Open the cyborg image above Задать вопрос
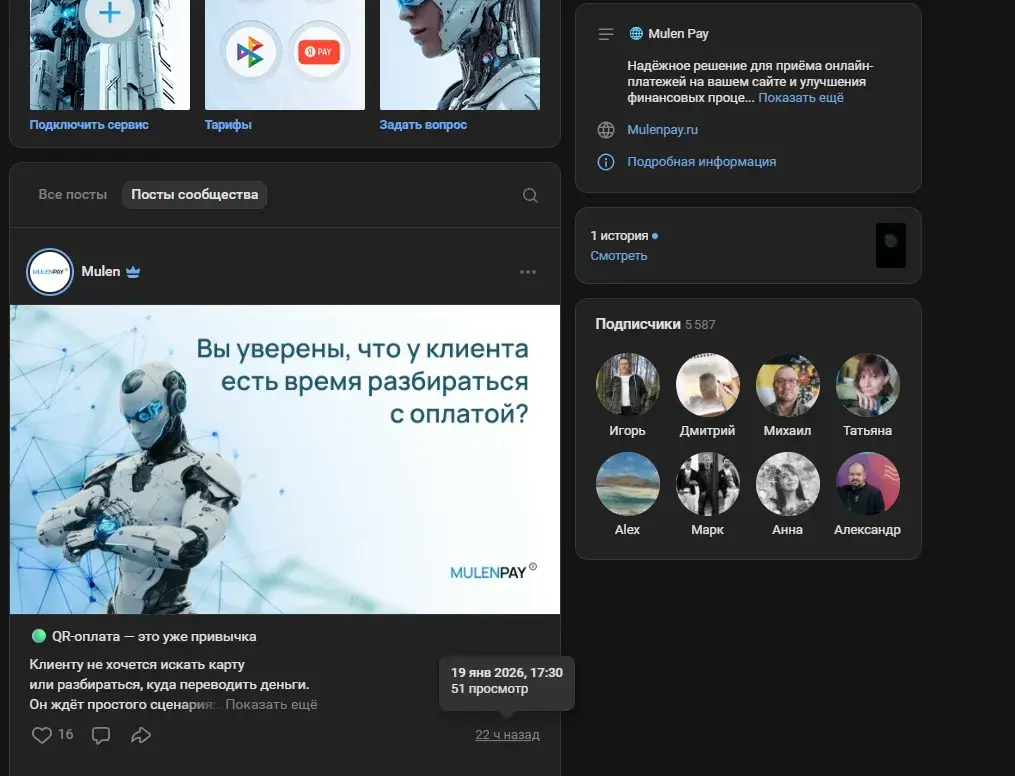 point(460,55)
